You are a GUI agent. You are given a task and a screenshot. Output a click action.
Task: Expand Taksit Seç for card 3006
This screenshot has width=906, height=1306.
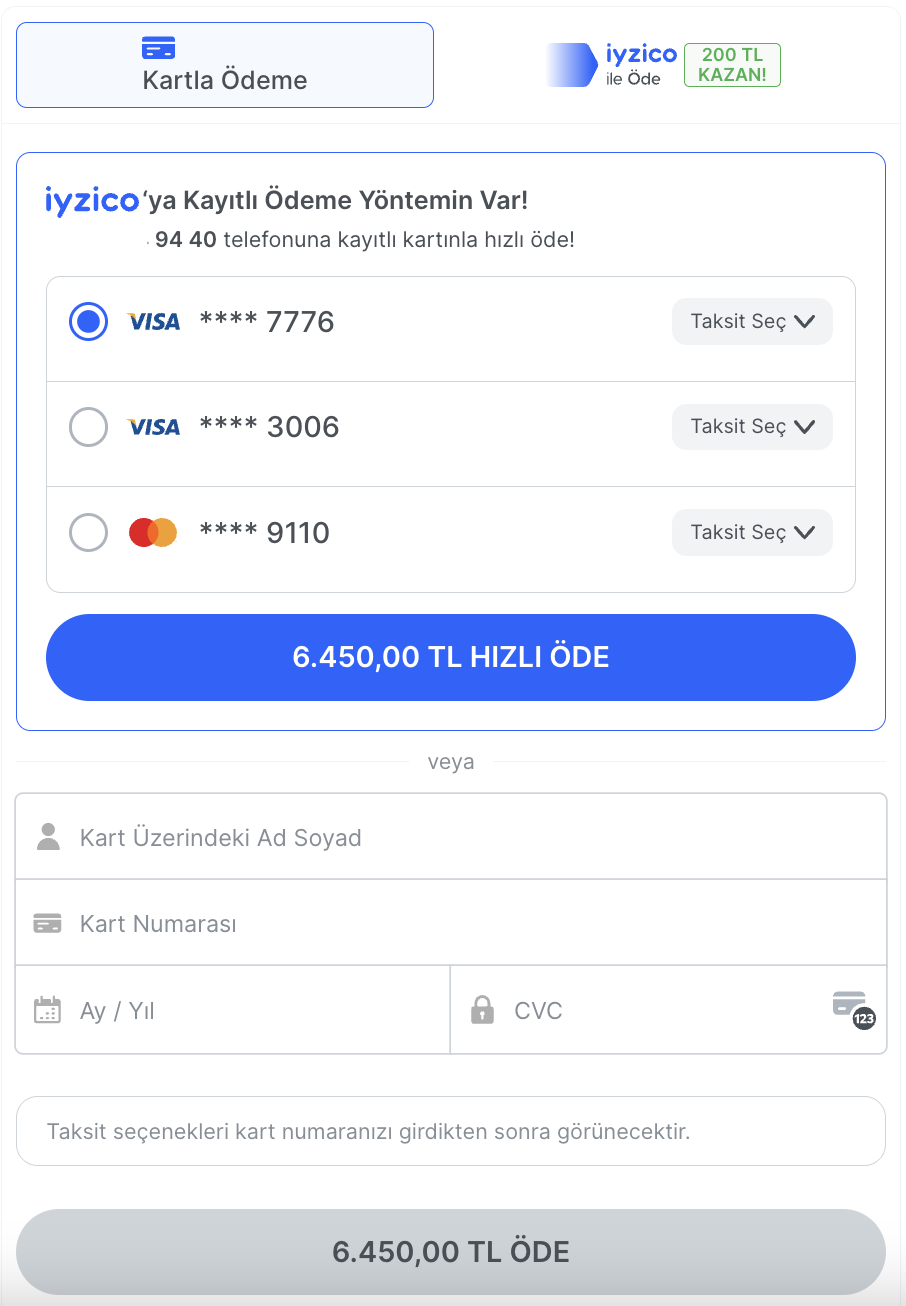(x=752, y=427)
